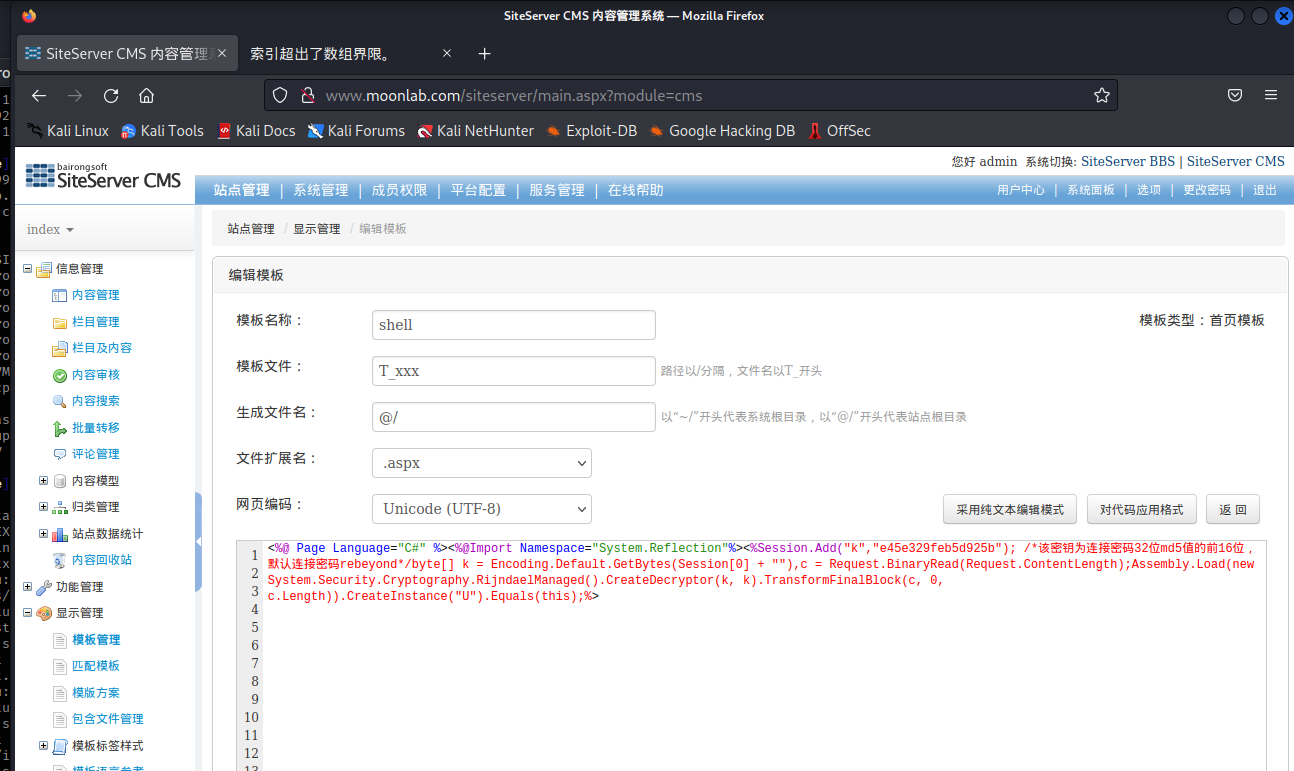
Task: Expand the 站点数据统计 tree node
Action: (x=43, y=534)
